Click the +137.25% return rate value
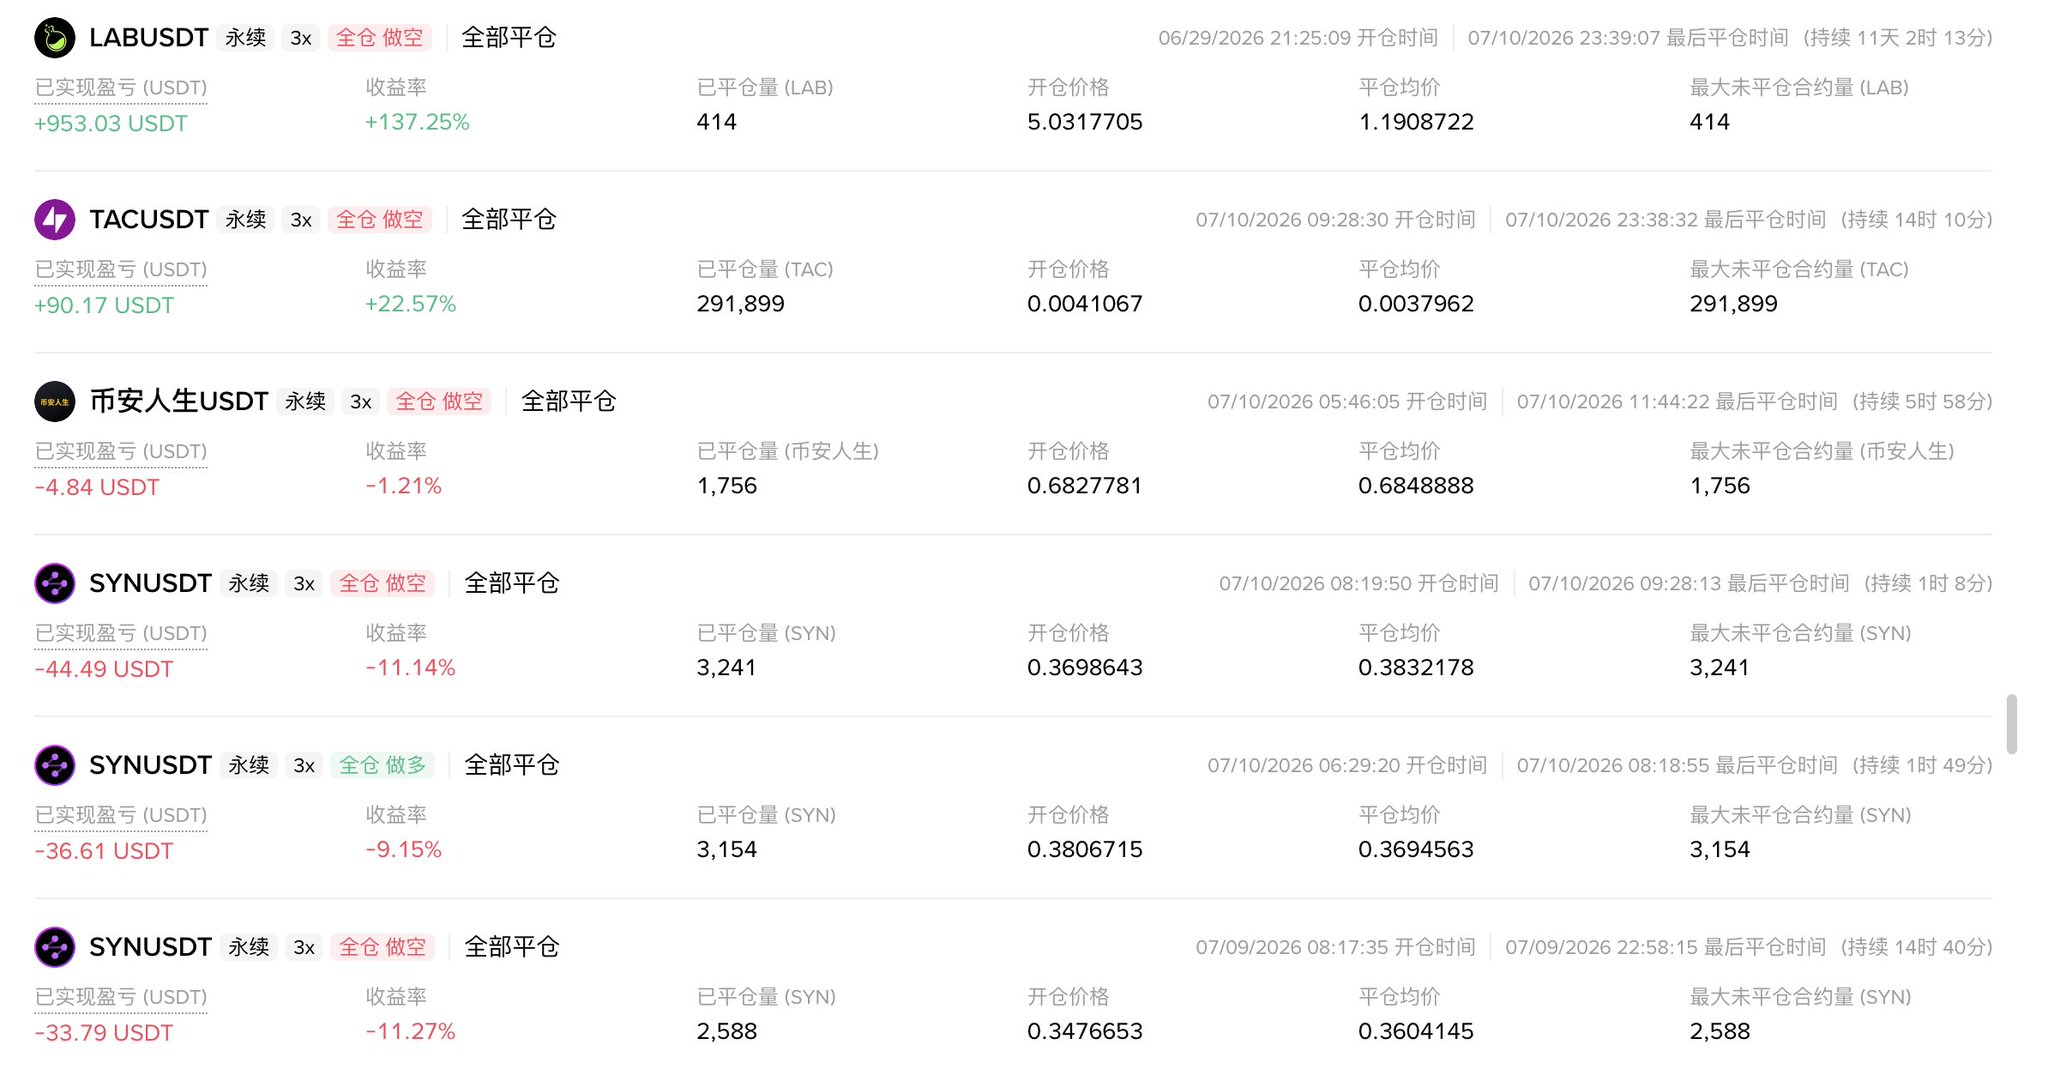This screenshot has width=2048, height=1081. pos(417,122)
